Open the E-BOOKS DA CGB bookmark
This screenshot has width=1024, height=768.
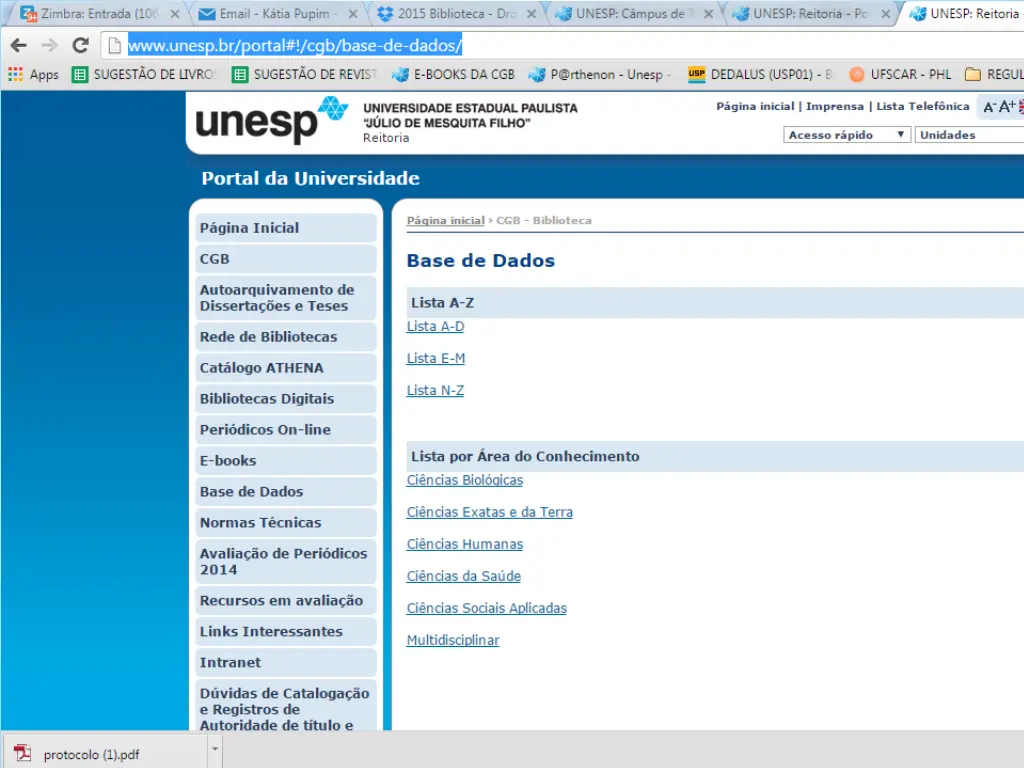(x=454, y=75)
